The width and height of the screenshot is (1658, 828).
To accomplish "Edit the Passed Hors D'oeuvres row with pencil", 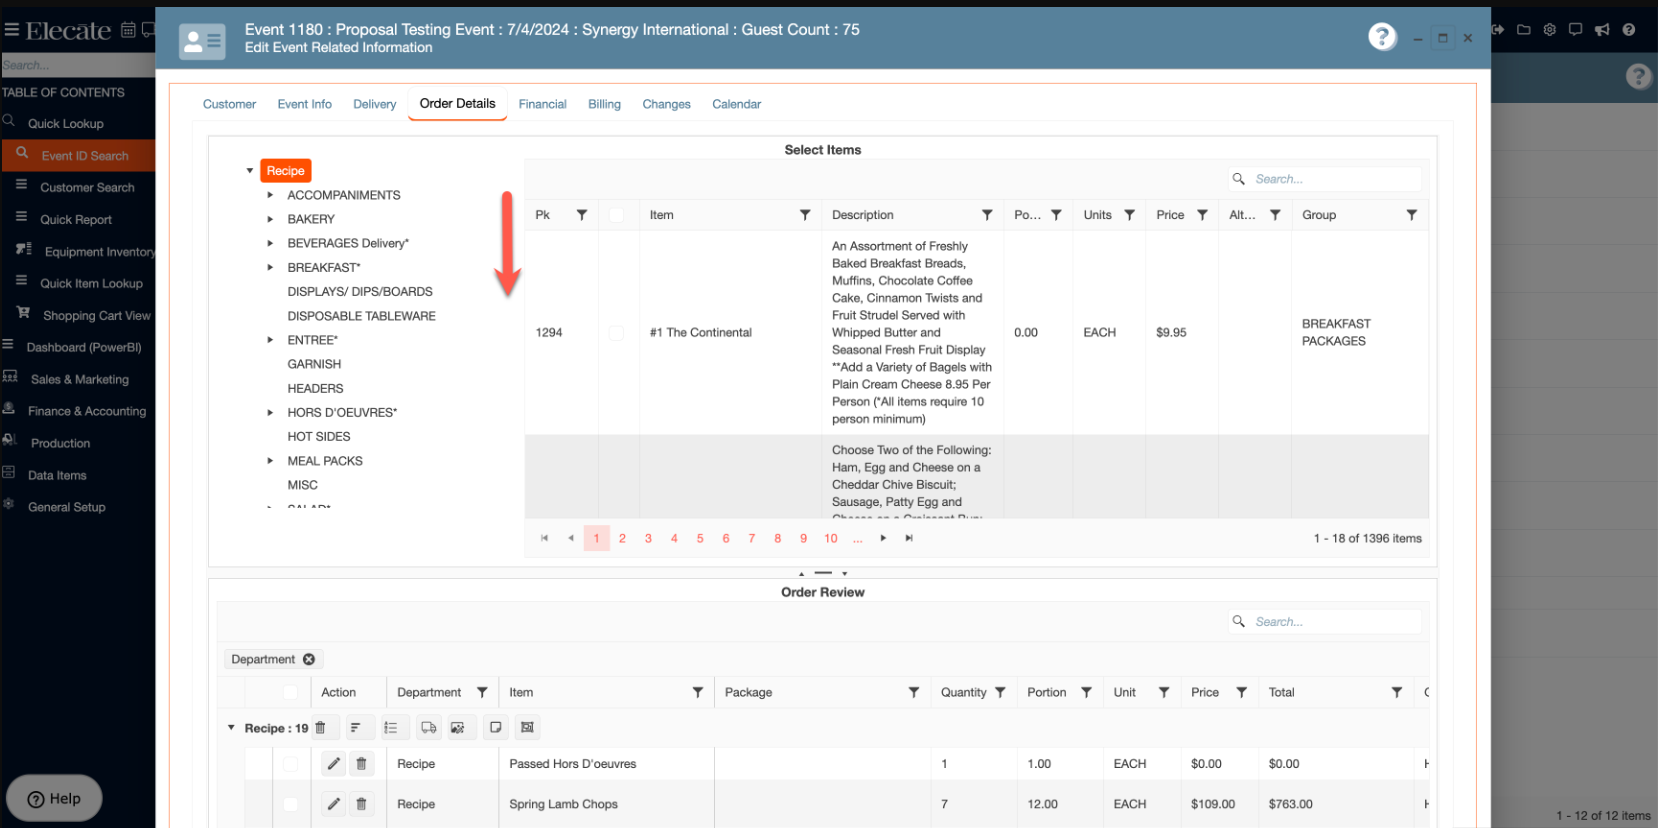I will (334, 764).
